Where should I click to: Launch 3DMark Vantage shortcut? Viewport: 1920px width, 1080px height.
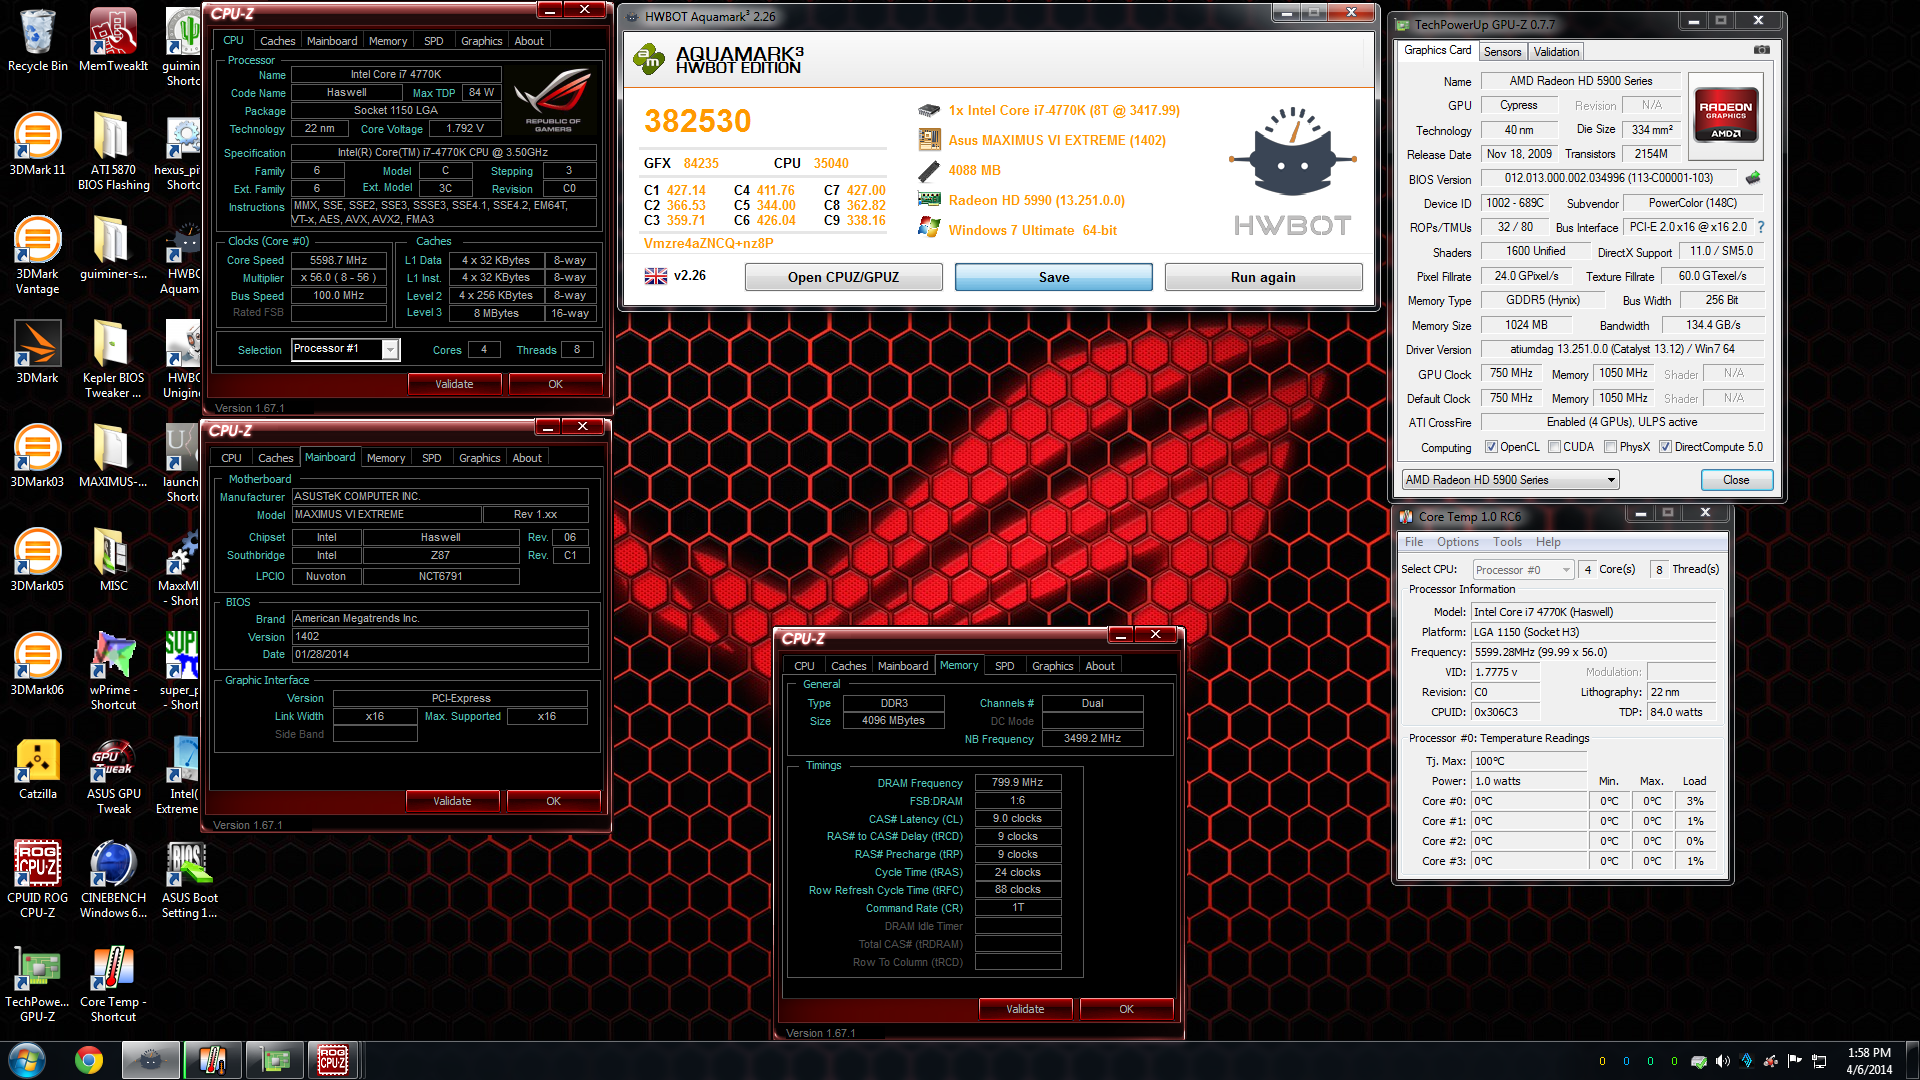[x=38, y=255]
